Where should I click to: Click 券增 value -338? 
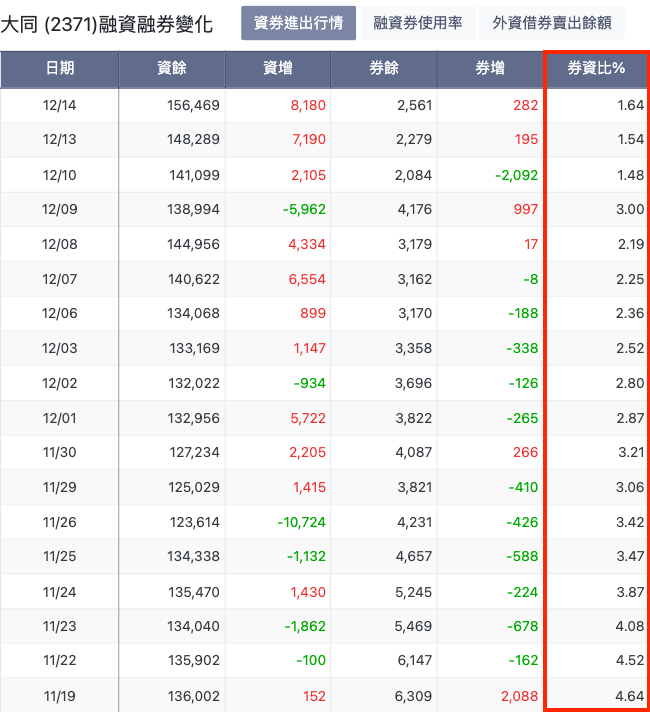[x=522, y=348]
